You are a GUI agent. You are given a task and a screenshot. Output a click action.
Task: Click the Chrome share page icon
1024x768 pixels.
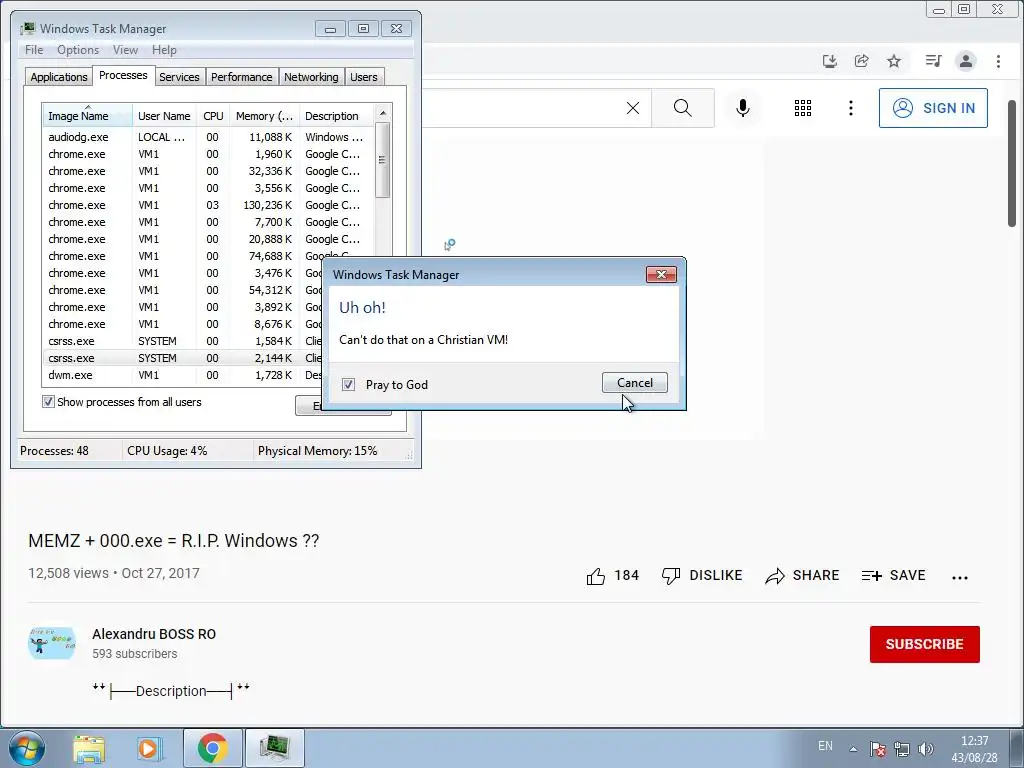[861, 61]
